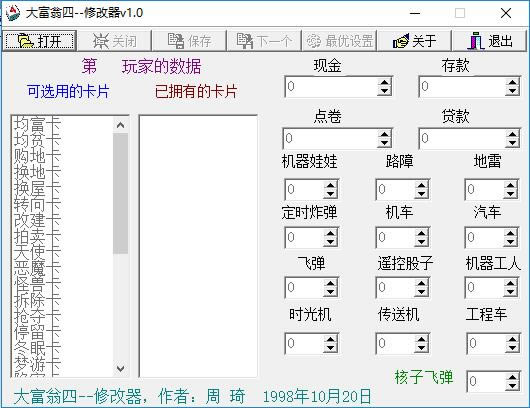Click the 打开 open-file toolbar button
Image resolution: width=530 pixels, height=408 pixels.
pos(40,41)
